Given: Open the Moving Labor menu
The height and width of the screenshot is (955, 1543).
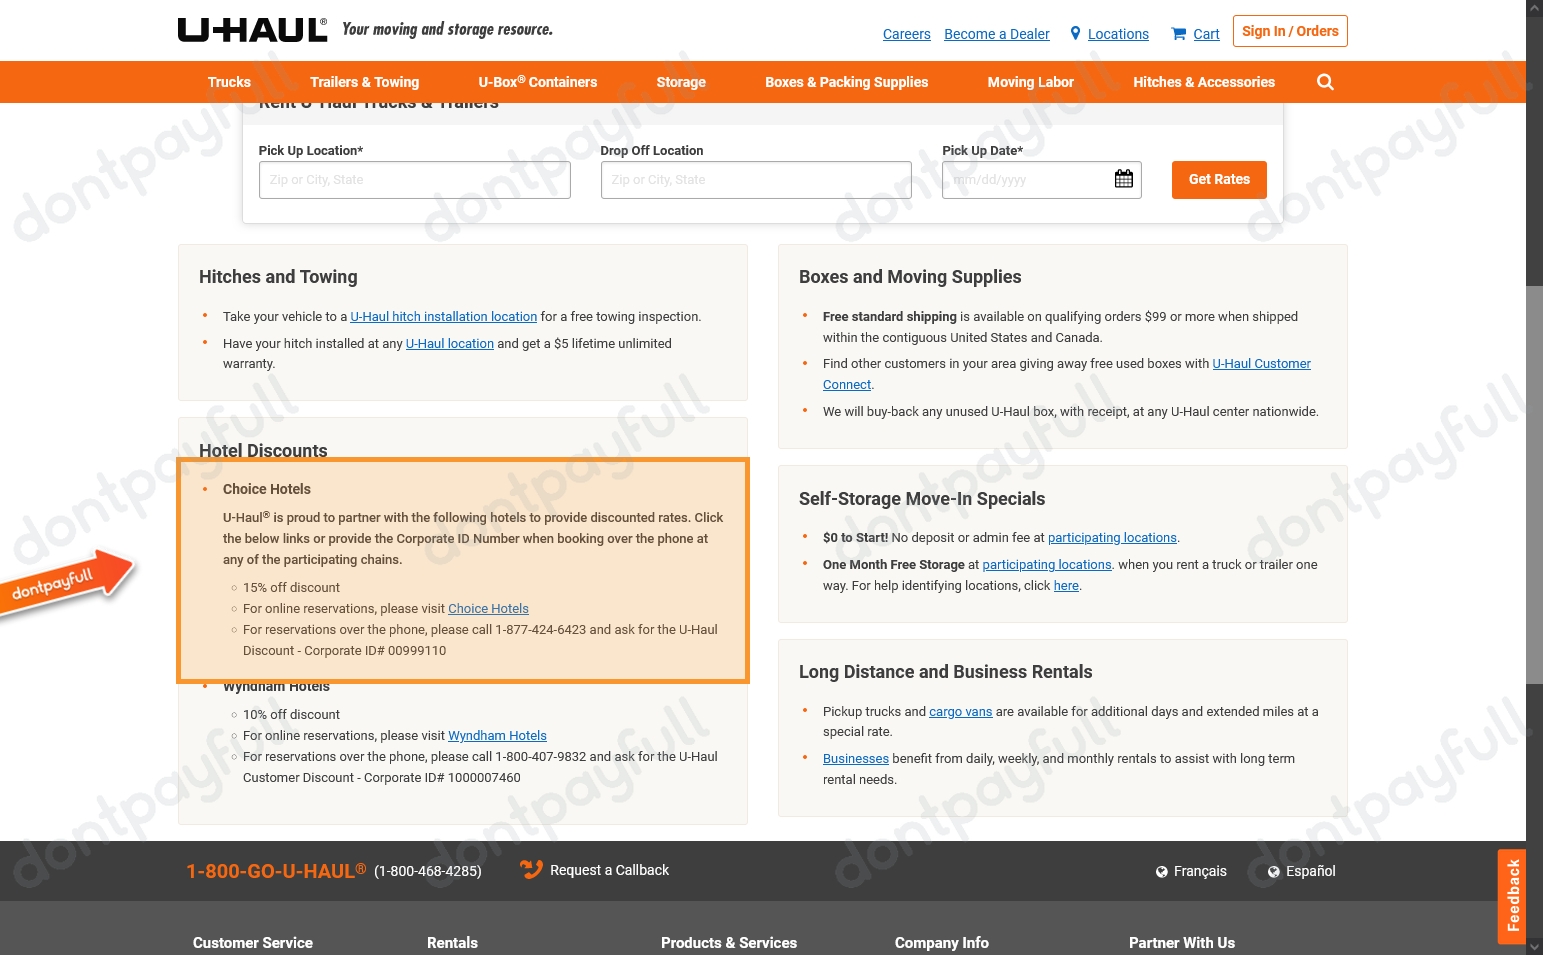Looking at the screenshot, I should 1031,82.
